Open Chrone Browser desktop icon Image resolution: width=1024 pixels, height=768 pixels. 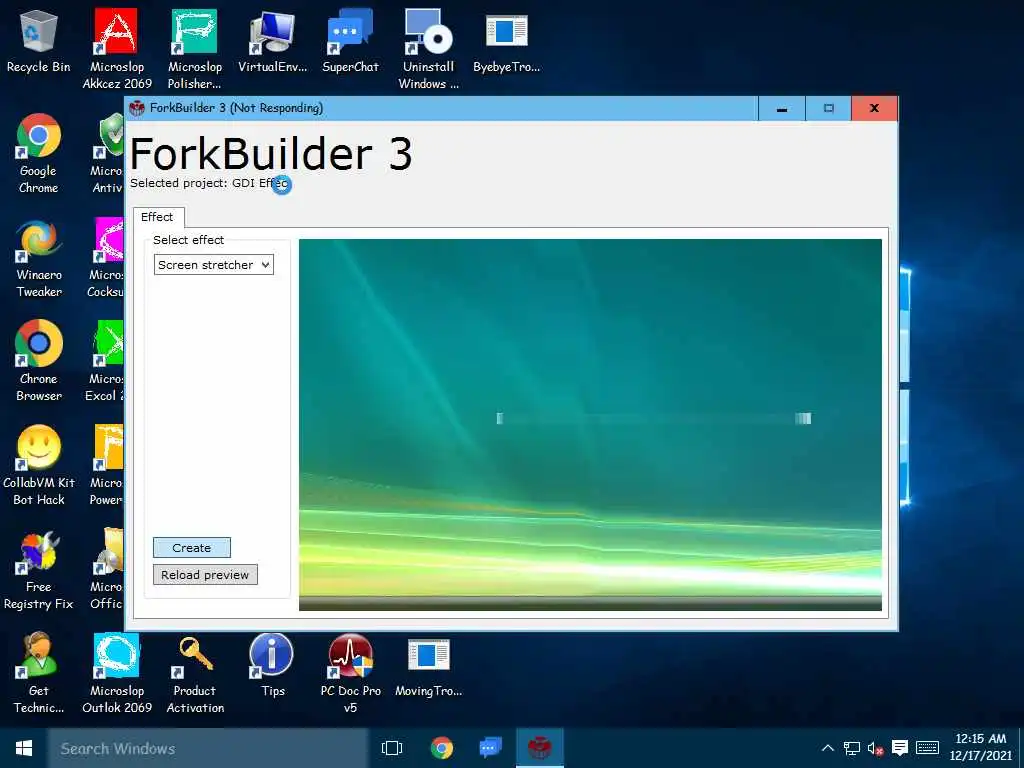coord(39,361)
